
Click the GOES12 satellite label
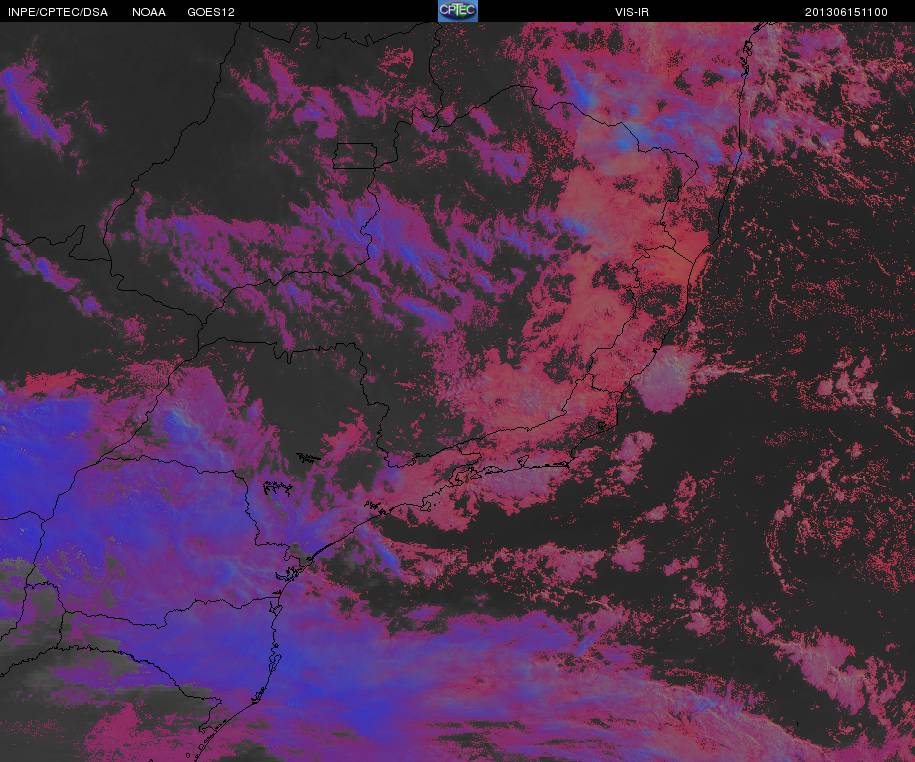coord(211,12)
